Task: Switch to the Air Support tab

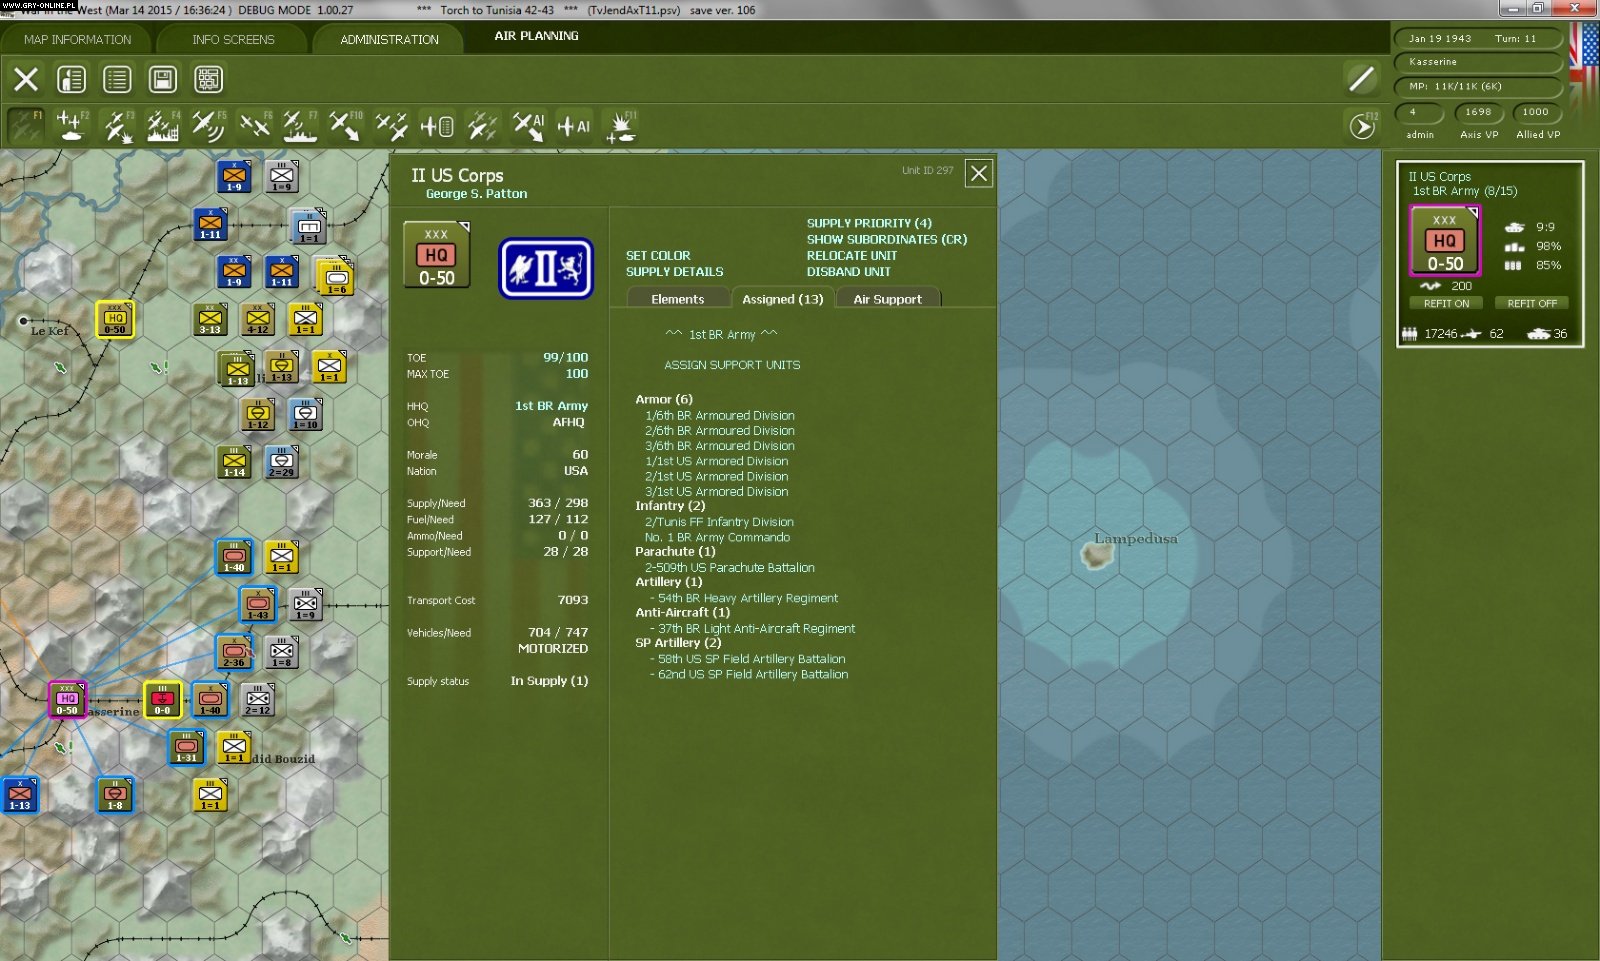Action: coord(887,298)
